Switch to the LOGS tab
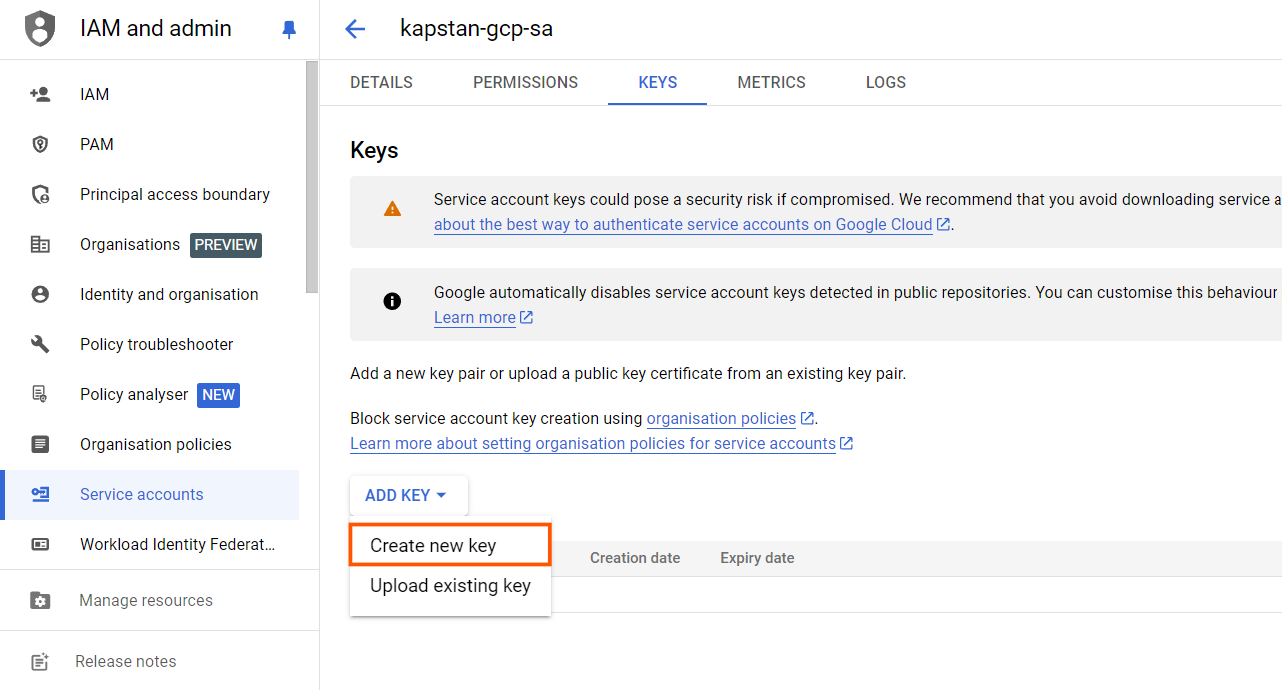Screen dimensions: 1282x690 click(886, 82)
